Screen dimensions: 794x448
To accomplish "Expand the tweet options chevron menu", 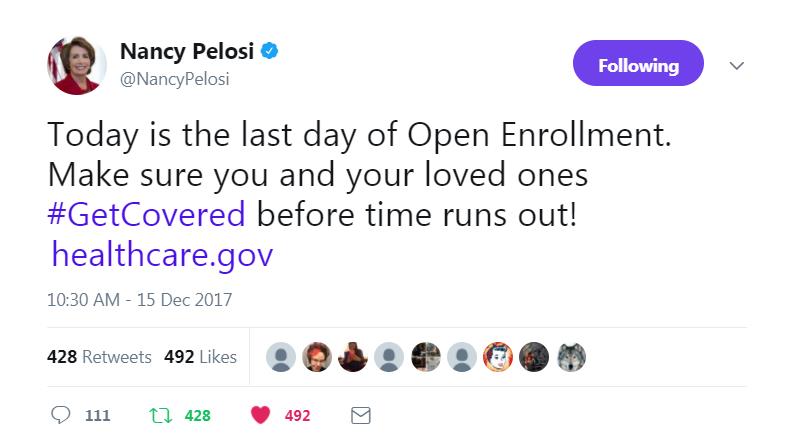I will [x=736, y=65].
